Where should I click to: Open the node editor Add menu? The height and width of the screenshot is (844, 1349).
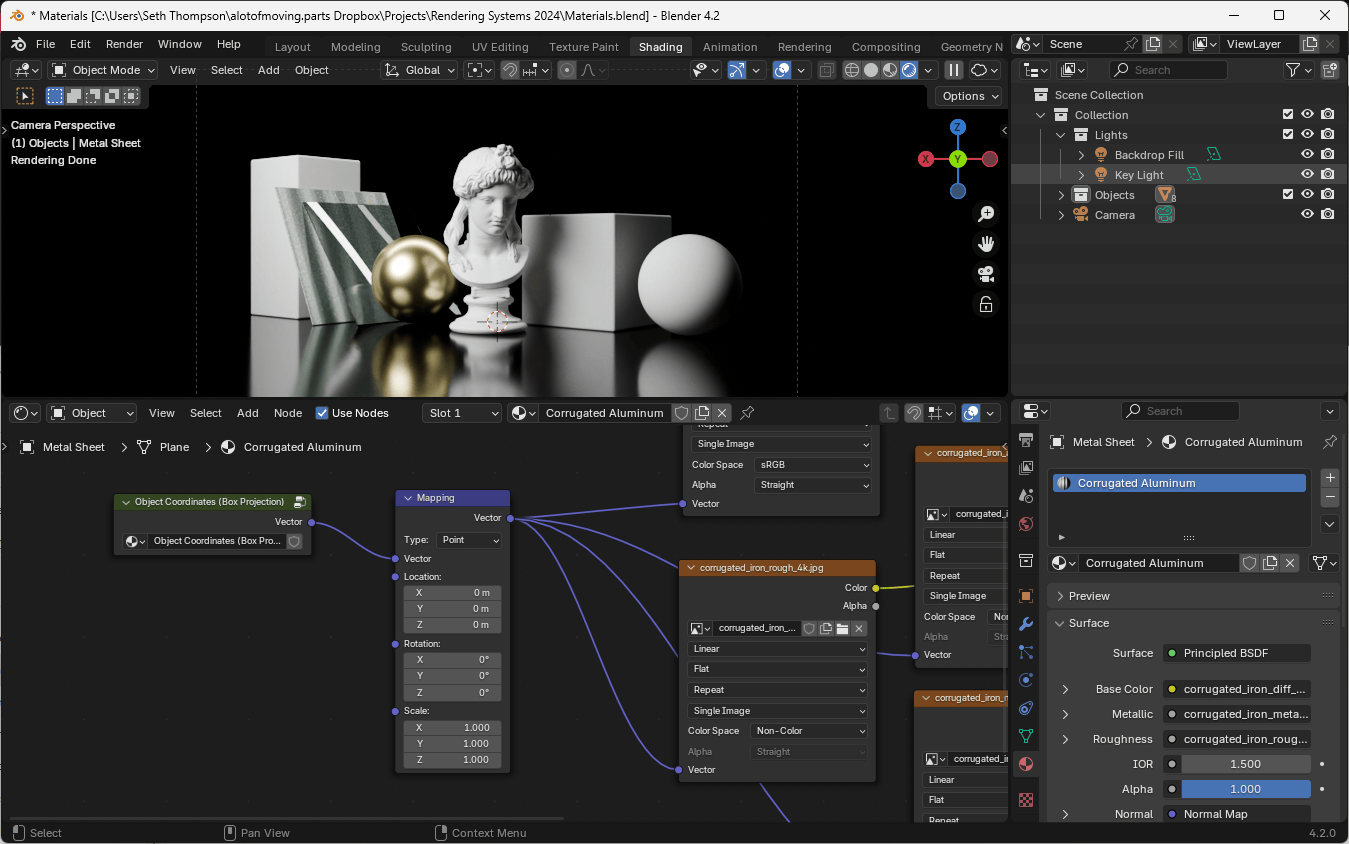point(248,413)
